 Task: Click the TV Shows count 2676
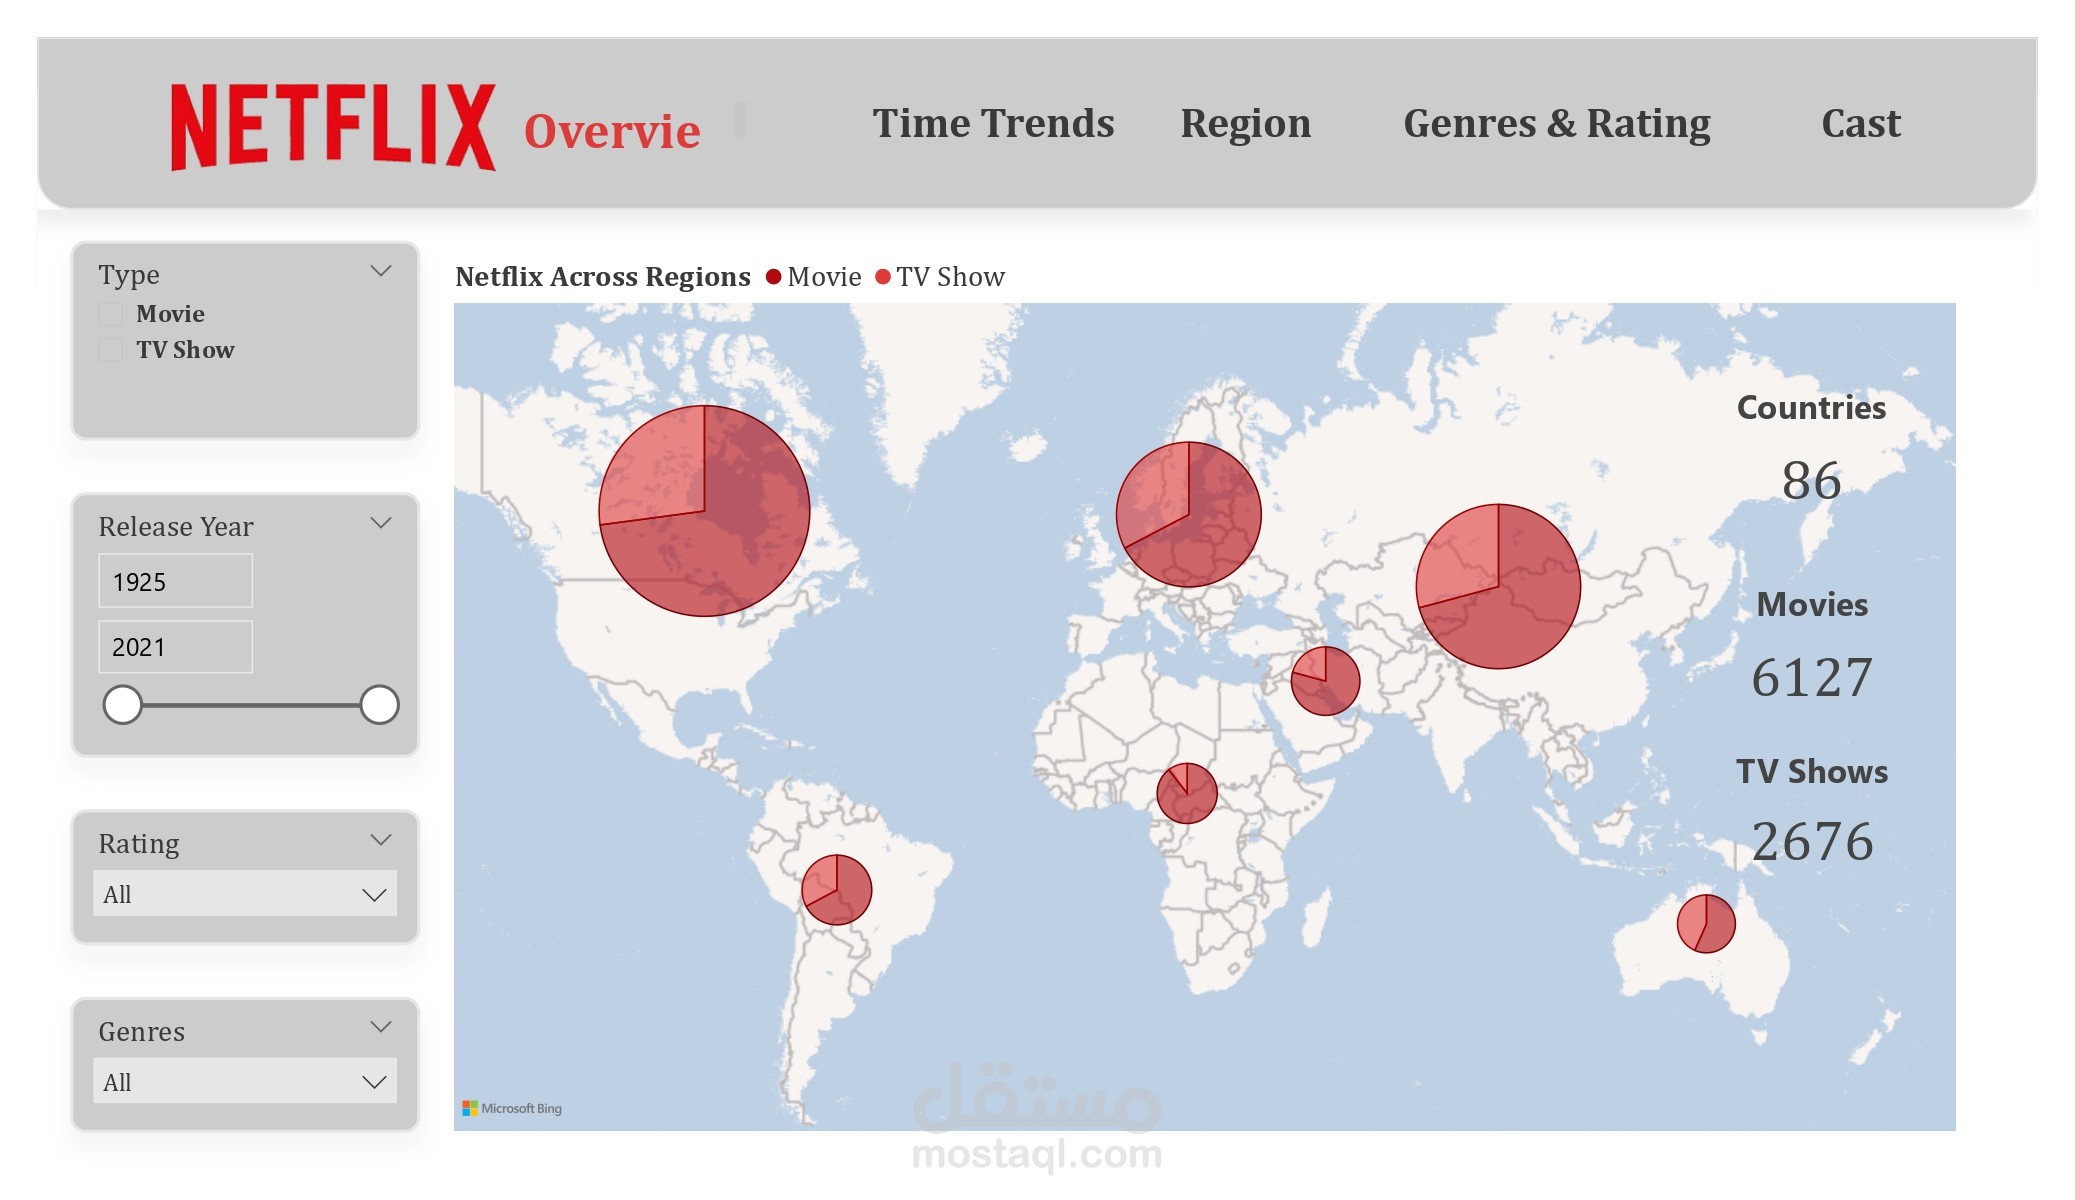pos(1812,842)
